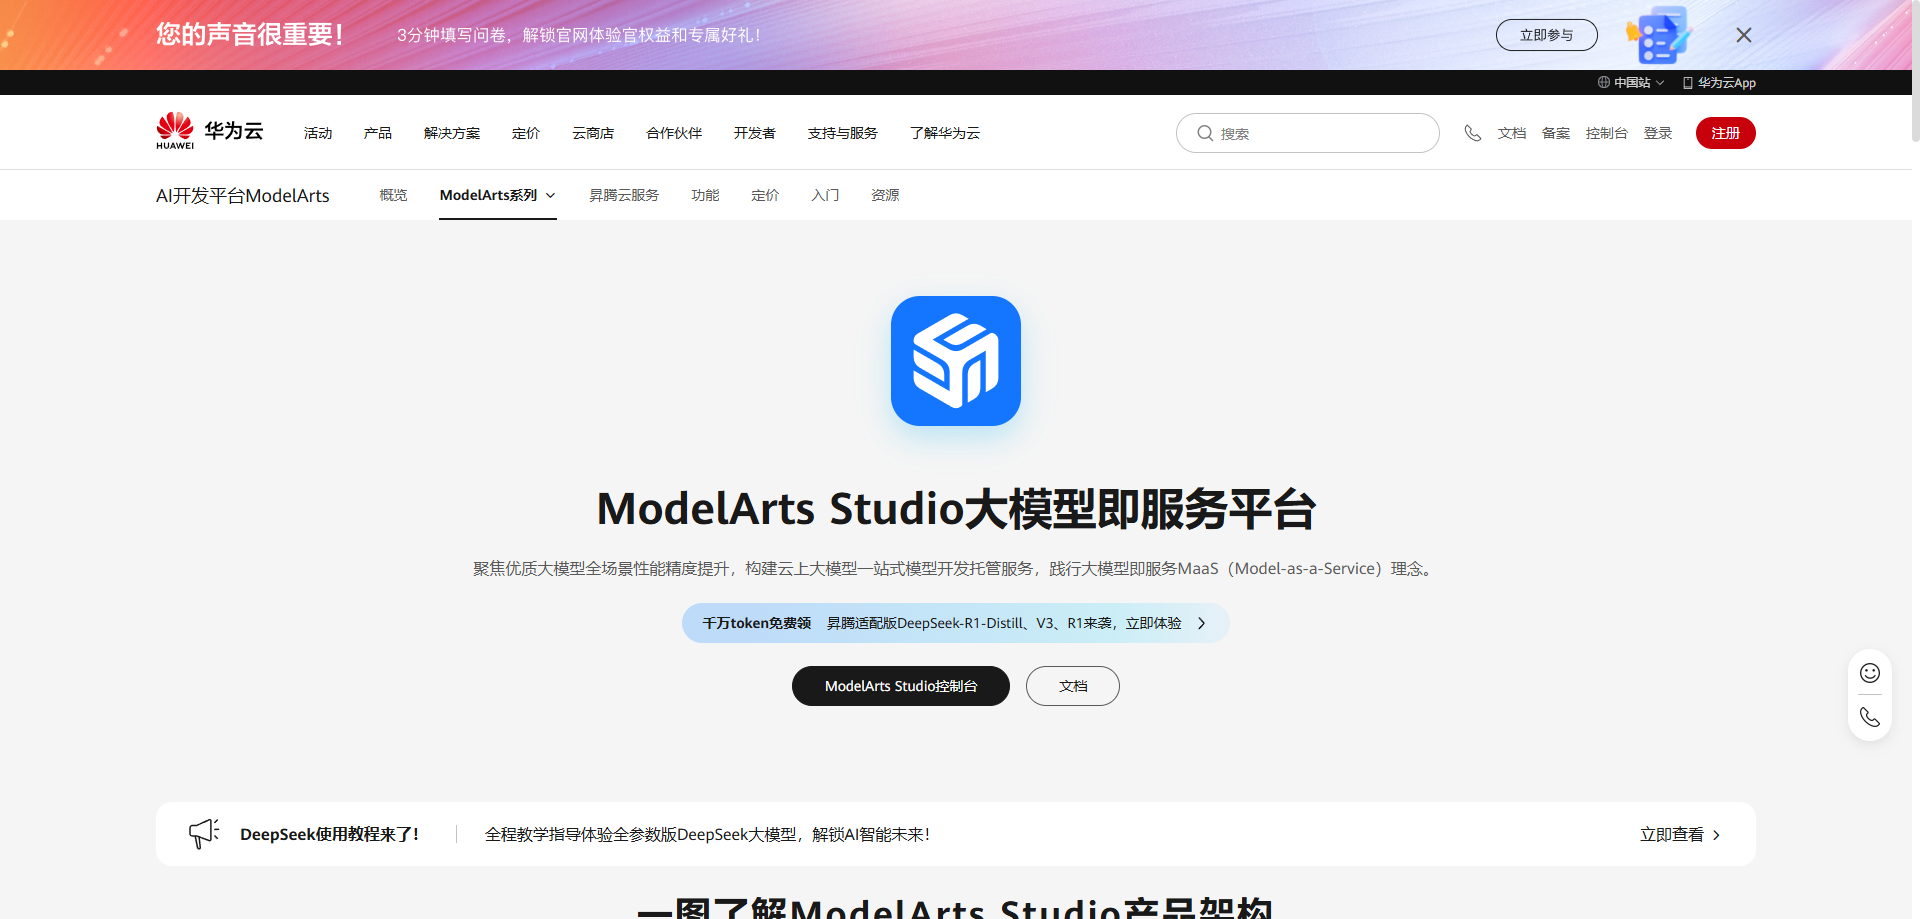Open 支持与服务 menu
The width and height of the screenshot is (1920, 919).
(x=843, y=133)
